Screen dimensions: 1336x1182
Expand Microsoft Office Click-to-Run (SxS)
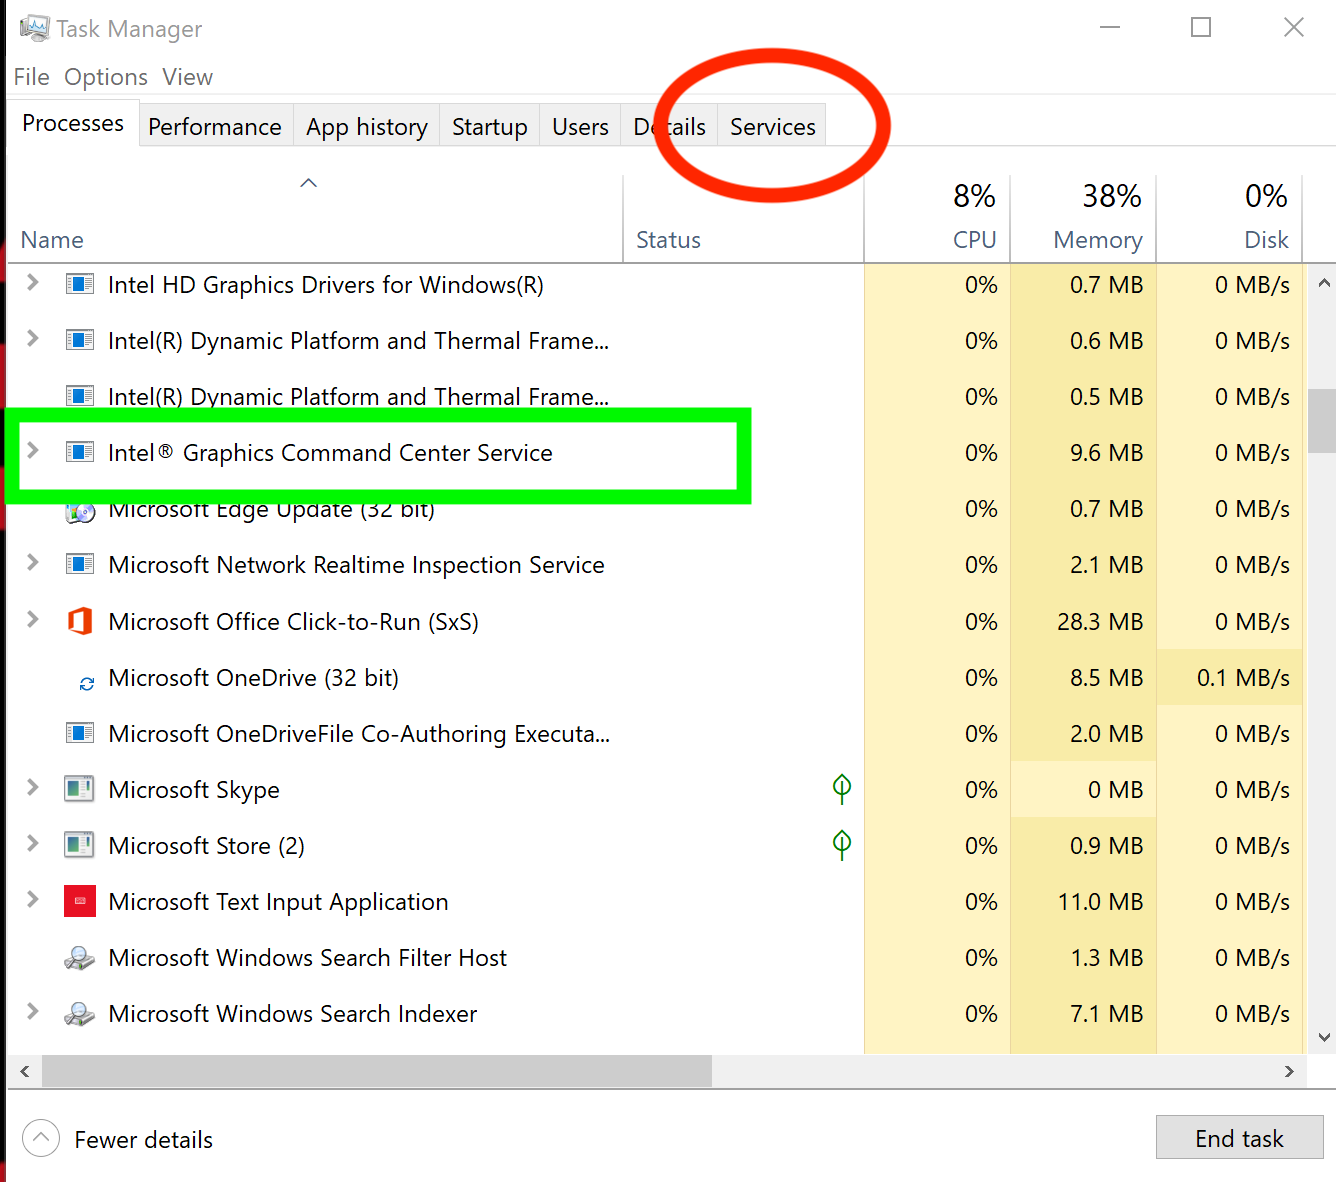pyautogui.click(x=33, y=620)
